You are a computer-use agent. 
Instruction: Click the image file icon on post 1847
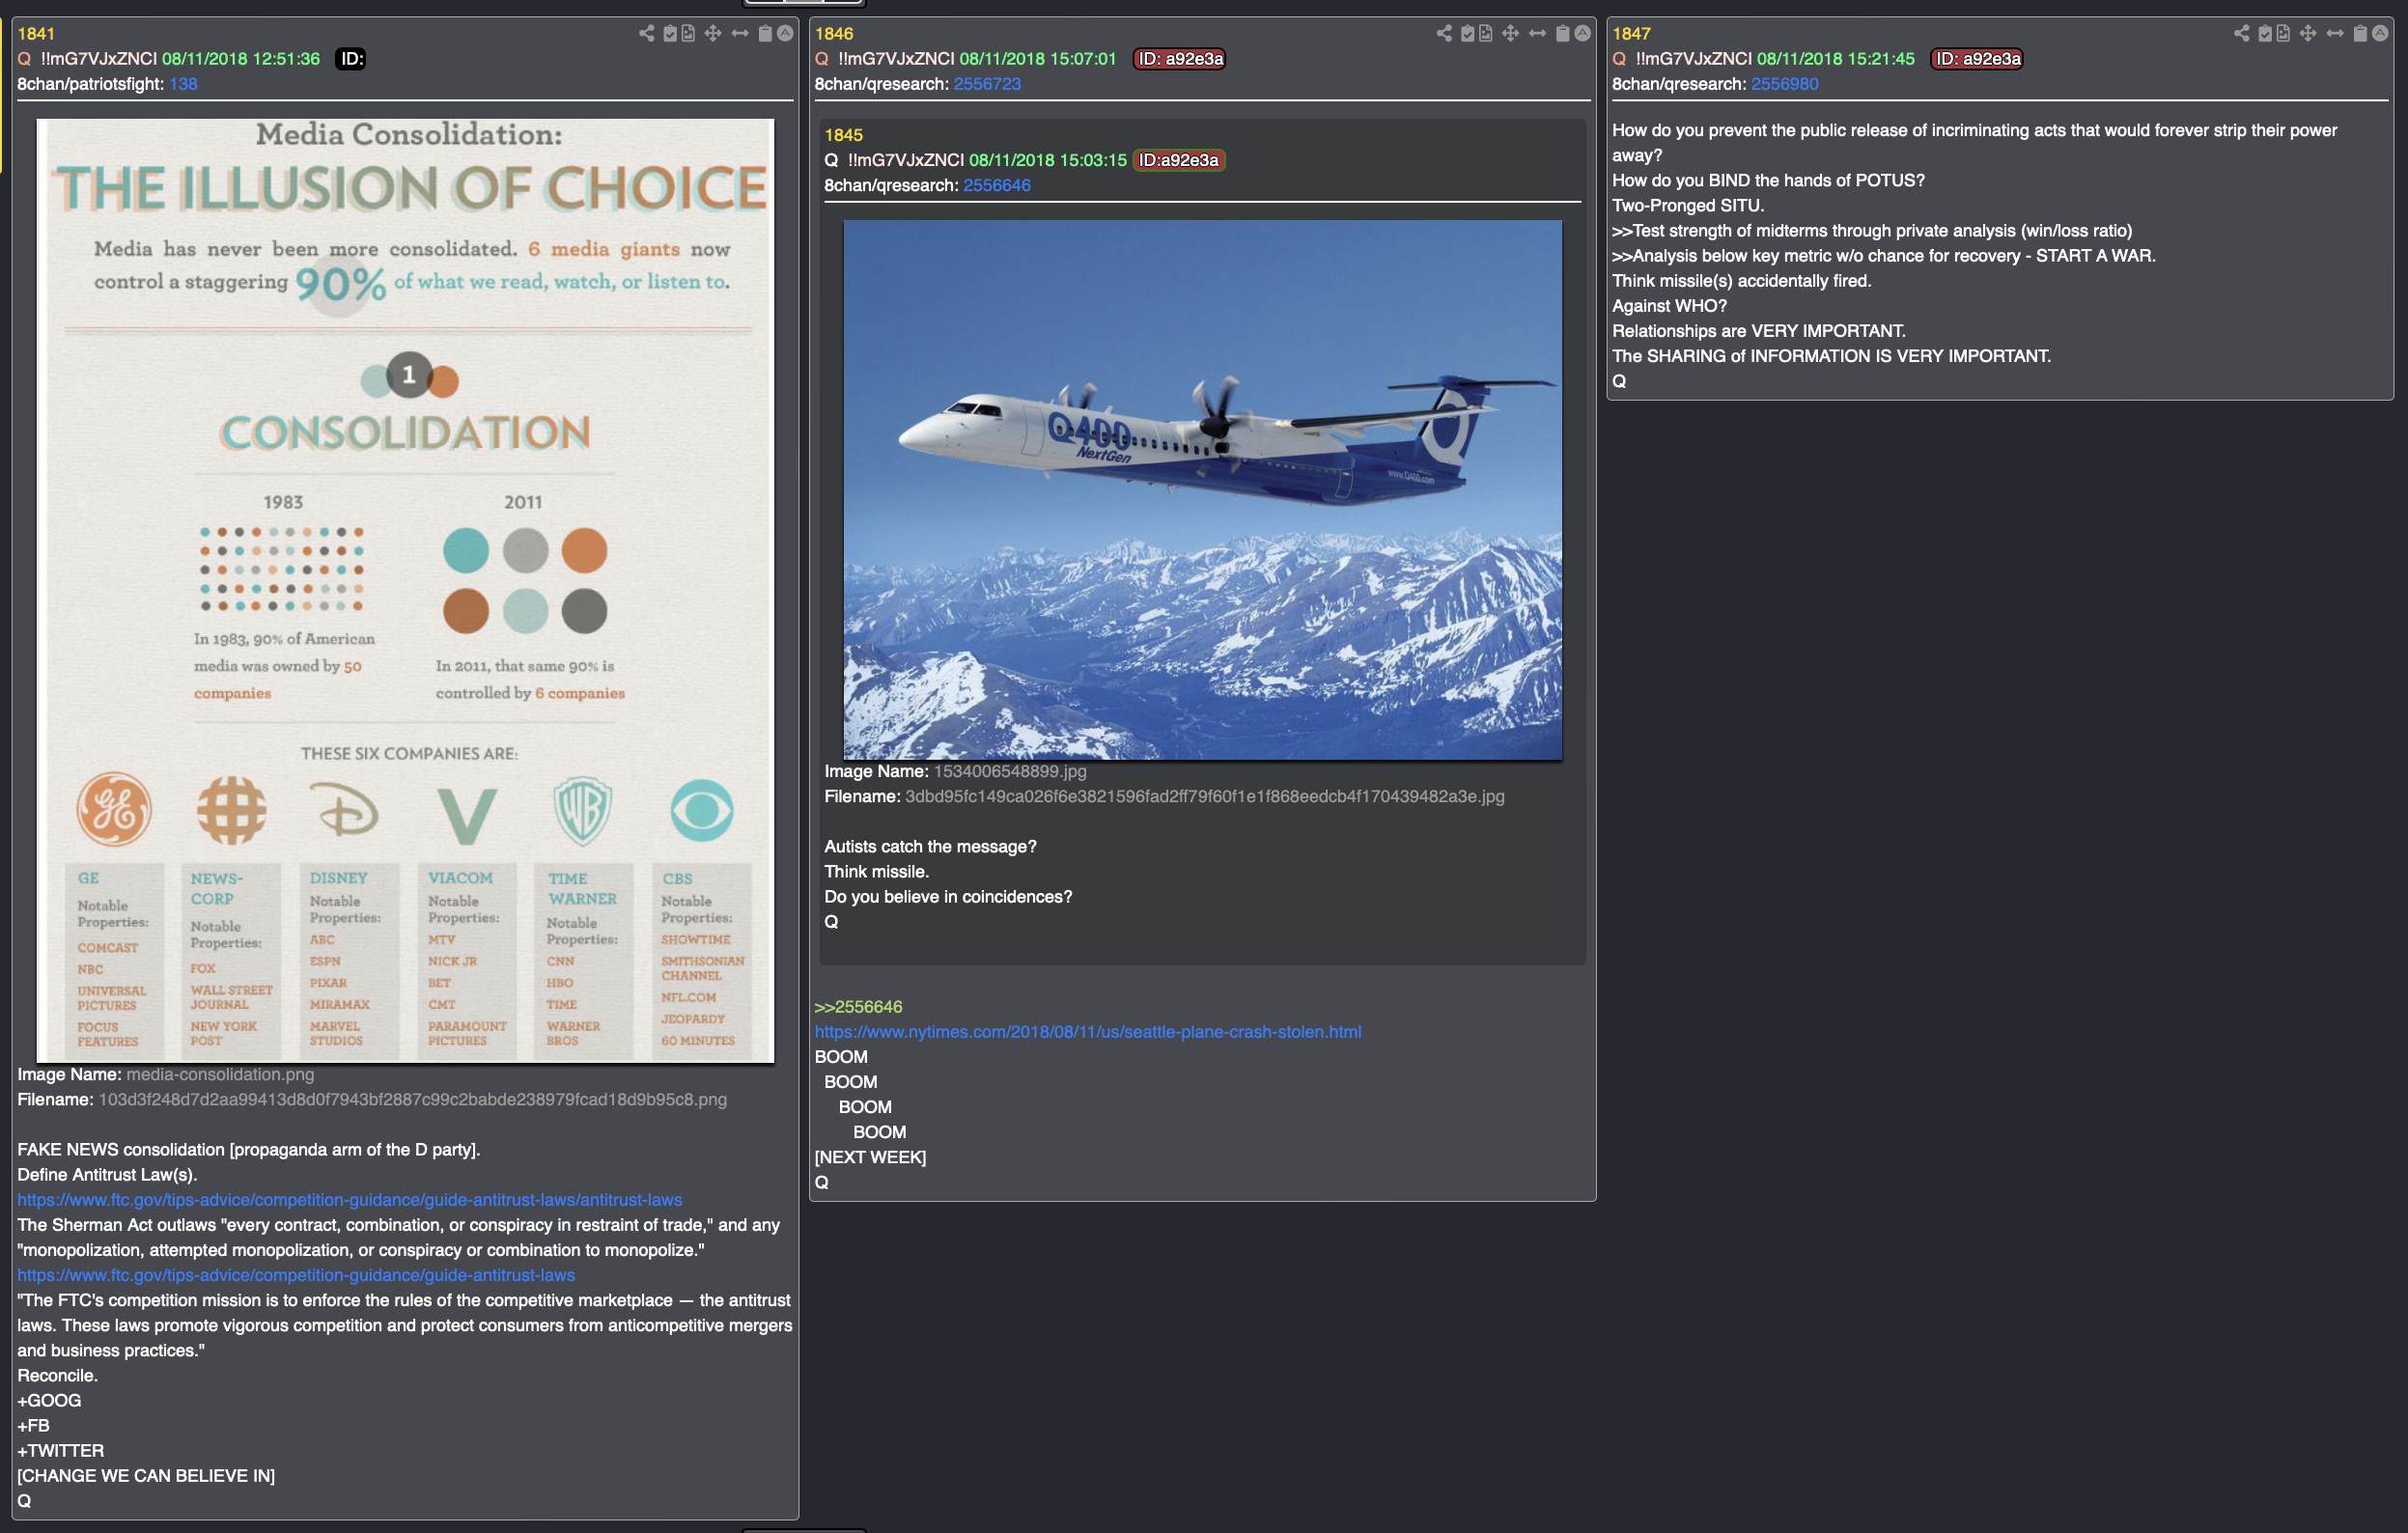point(2284,33)
